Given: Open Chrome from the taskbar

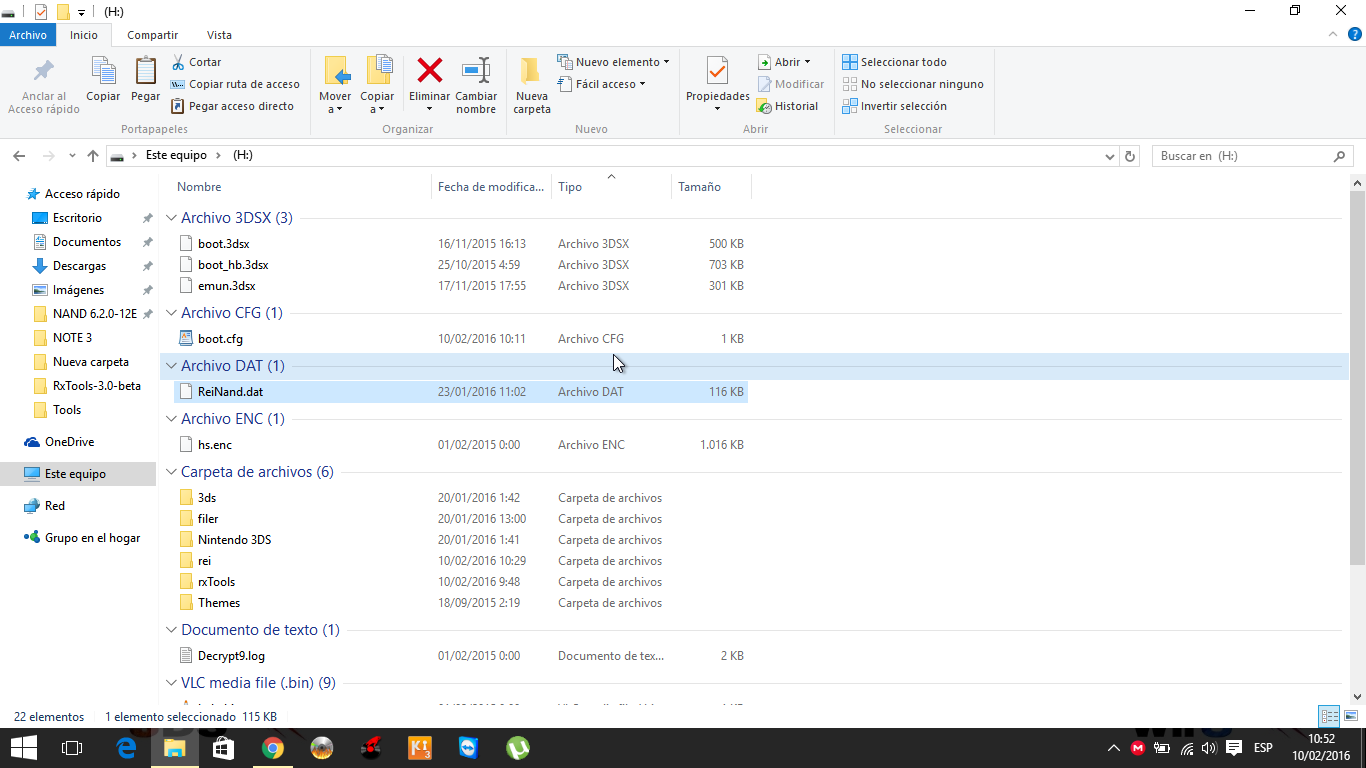Looking at the screenshot, I should [x=272, y=748].
